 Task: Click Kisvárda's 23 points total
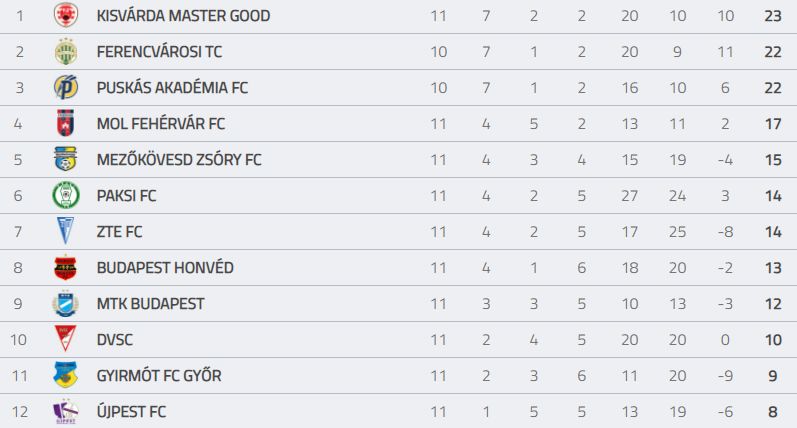773,16
